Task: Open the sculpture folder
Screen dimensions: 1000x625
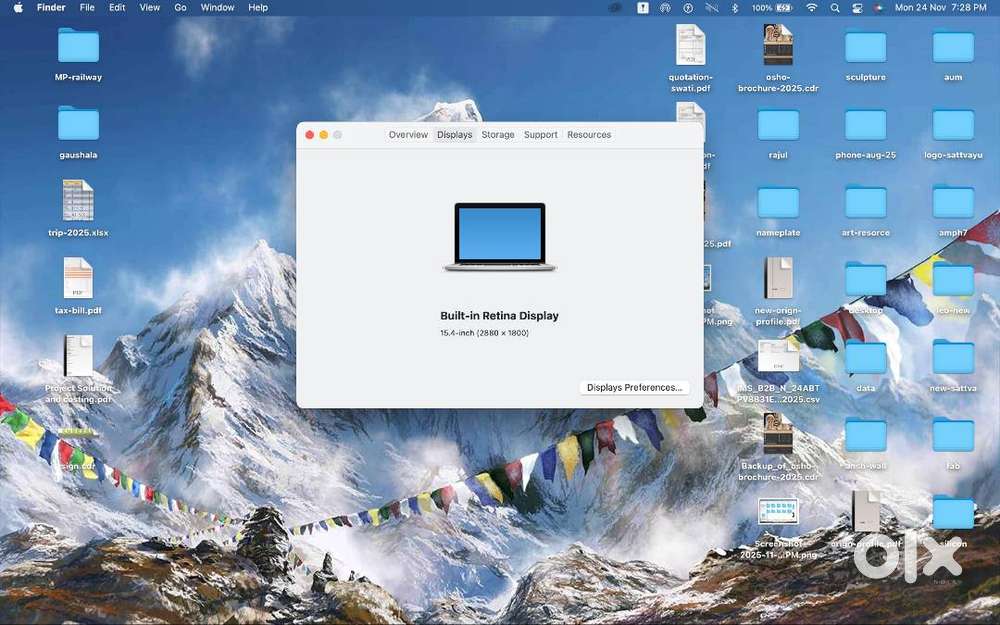Action: 865,48
